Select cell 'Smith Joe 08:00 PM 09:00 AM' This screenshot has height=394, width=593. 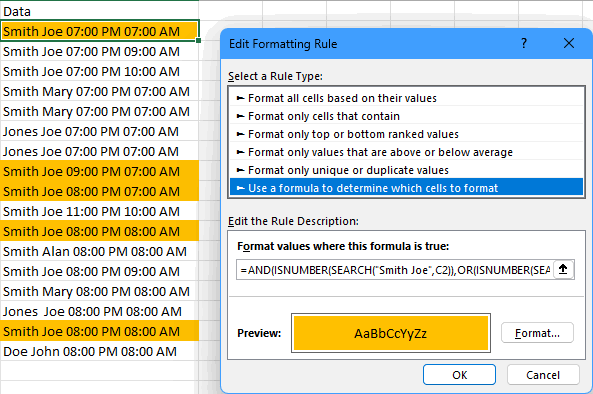(x=99, y=271)
